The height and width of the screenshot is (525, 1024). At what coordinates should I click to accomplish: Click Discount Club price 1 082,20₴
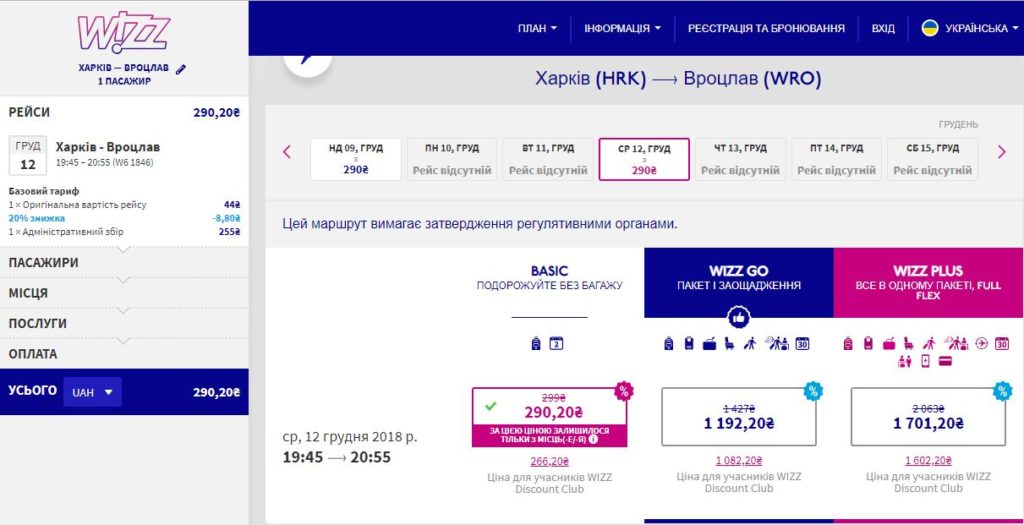click(739, 460)
